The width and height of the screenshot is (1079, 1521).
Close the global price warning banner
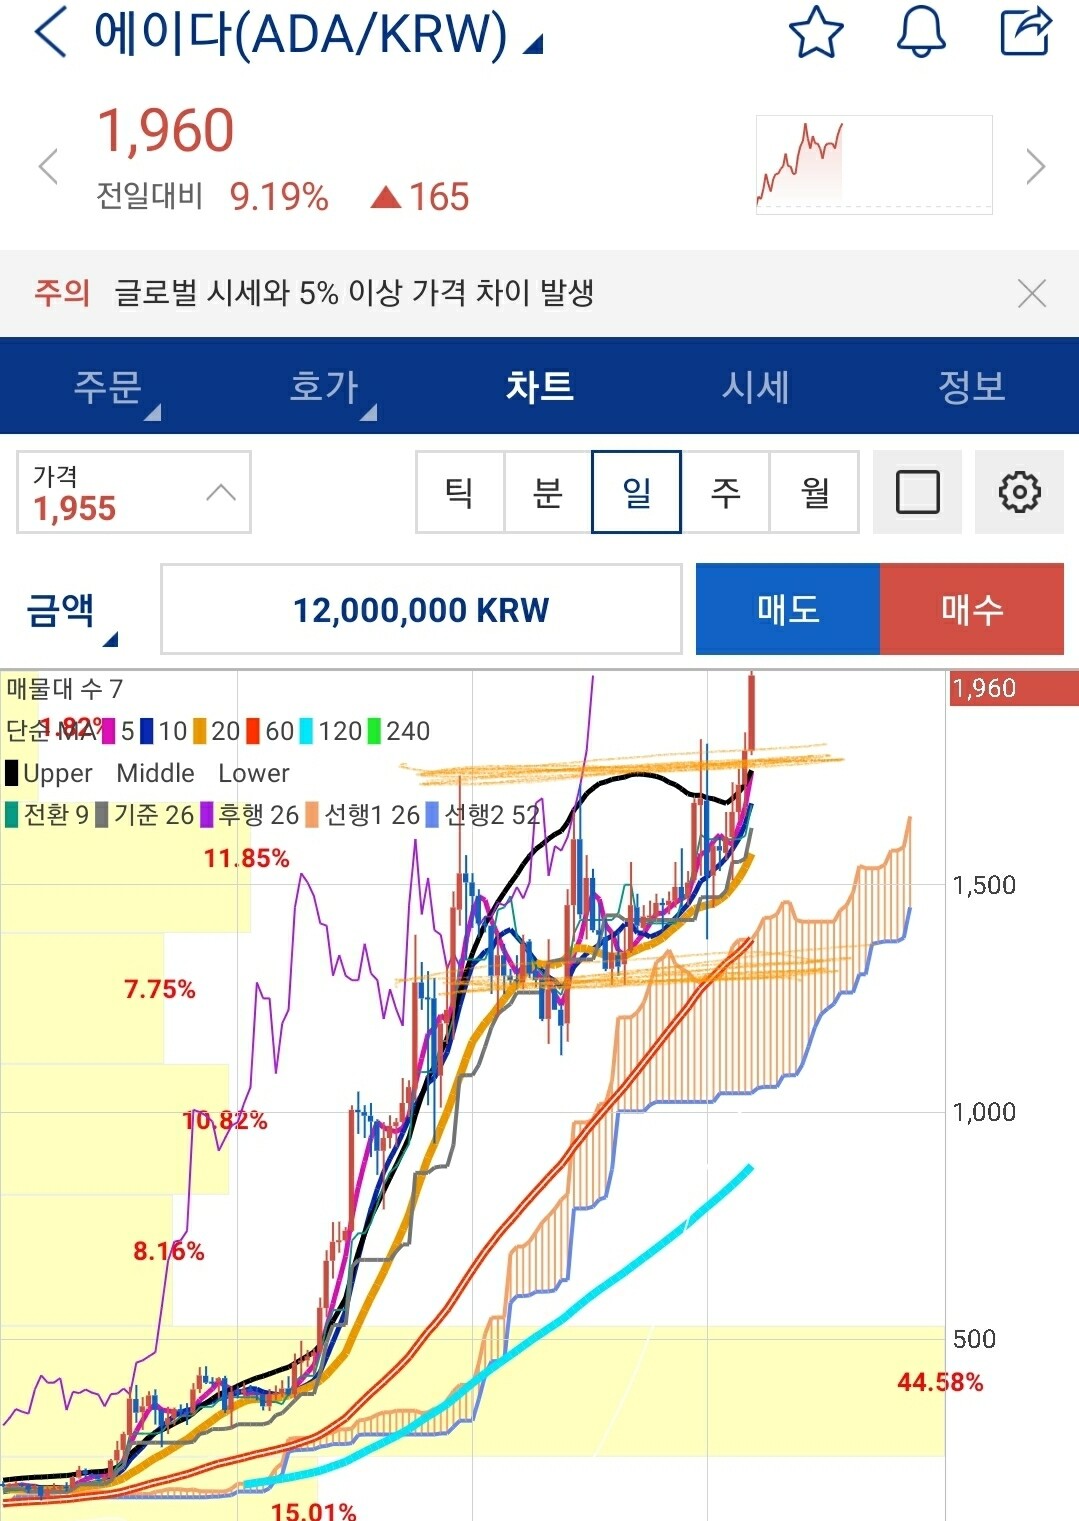[x=1030, y=291]
